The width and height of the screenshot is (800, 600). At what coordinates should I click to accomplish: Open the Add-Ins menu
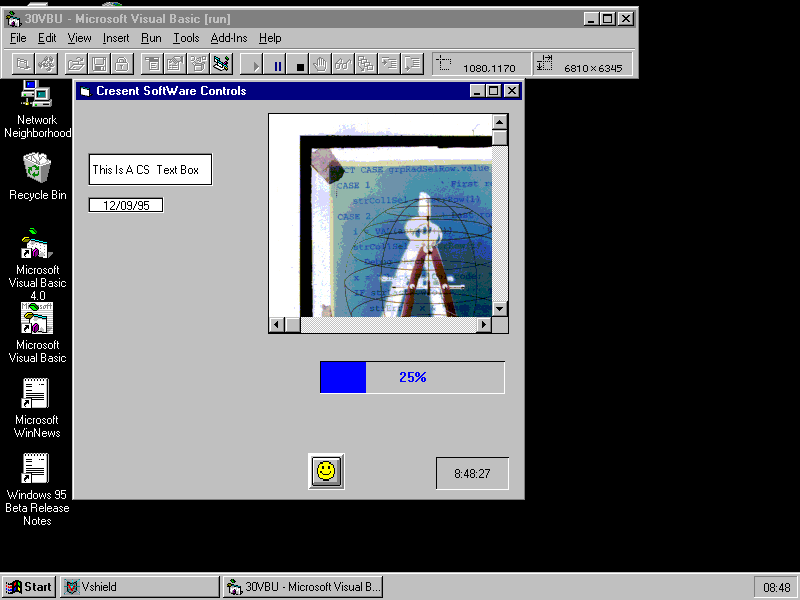pos(229,38)
